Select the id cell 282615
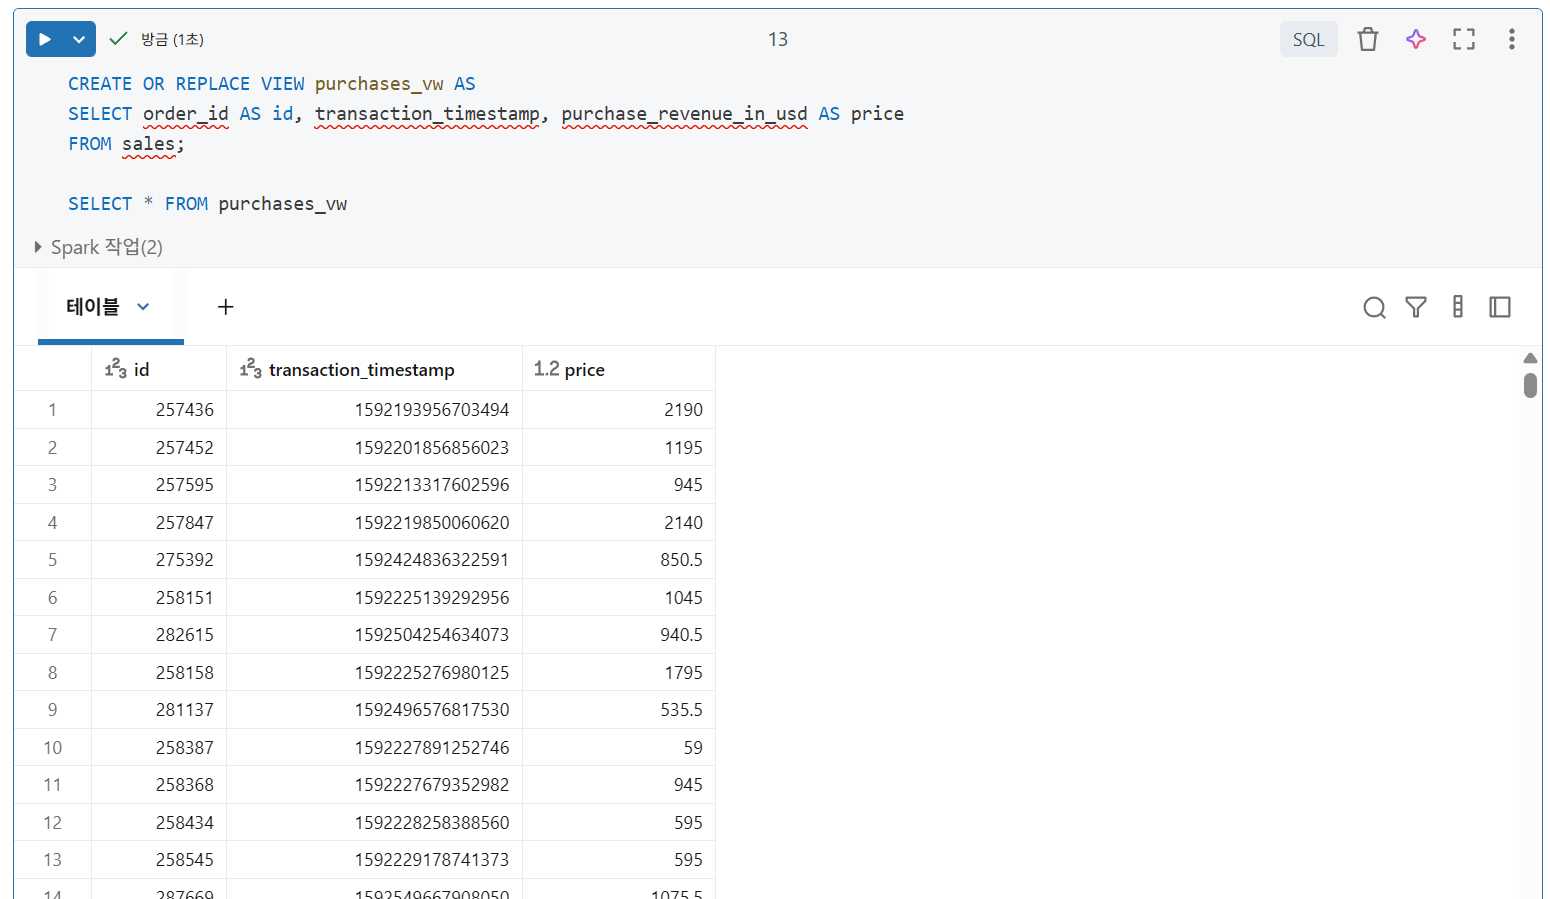 point(159,635)
